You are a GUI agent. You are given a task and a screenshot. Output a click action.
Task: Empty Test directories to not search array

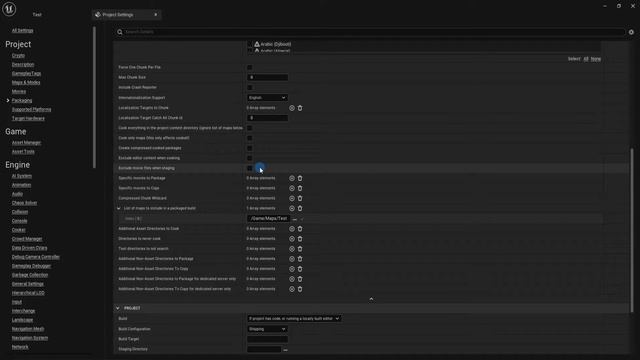(x=300, y=249)
